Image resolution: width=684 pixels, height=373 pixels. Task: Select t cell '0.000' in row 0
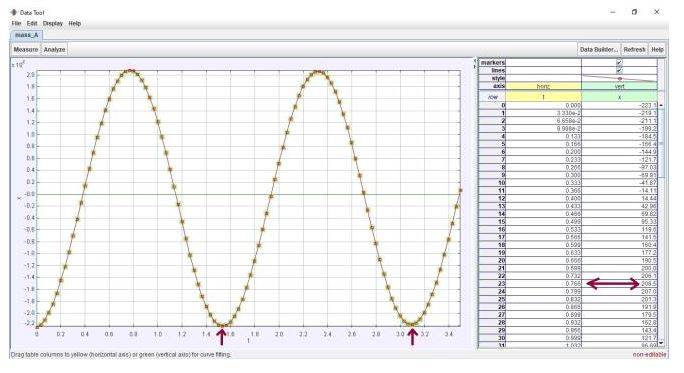pos(543,106)
